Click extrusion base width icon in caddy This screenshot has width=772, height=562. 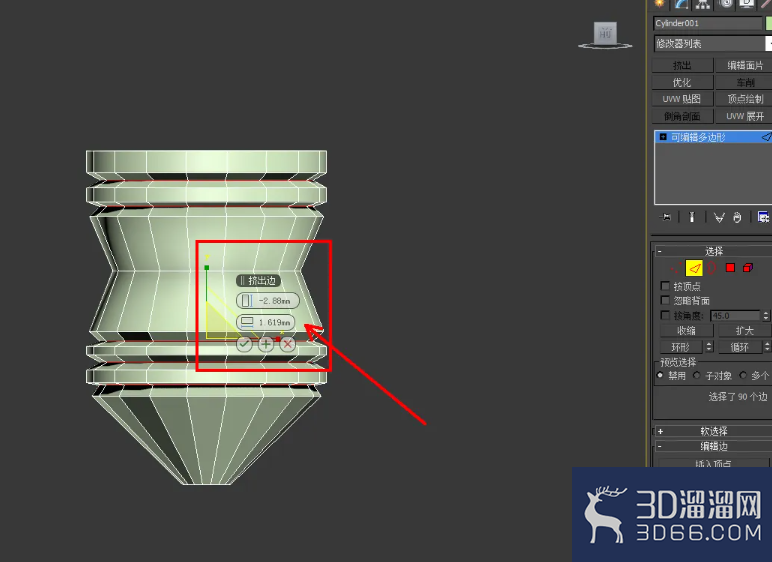click(247, 322)
